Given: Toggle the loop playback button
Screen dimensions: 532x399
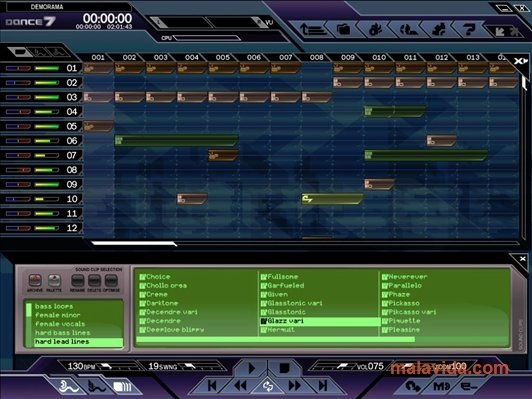Looking at the screenshot, I should tap(268, 386).
